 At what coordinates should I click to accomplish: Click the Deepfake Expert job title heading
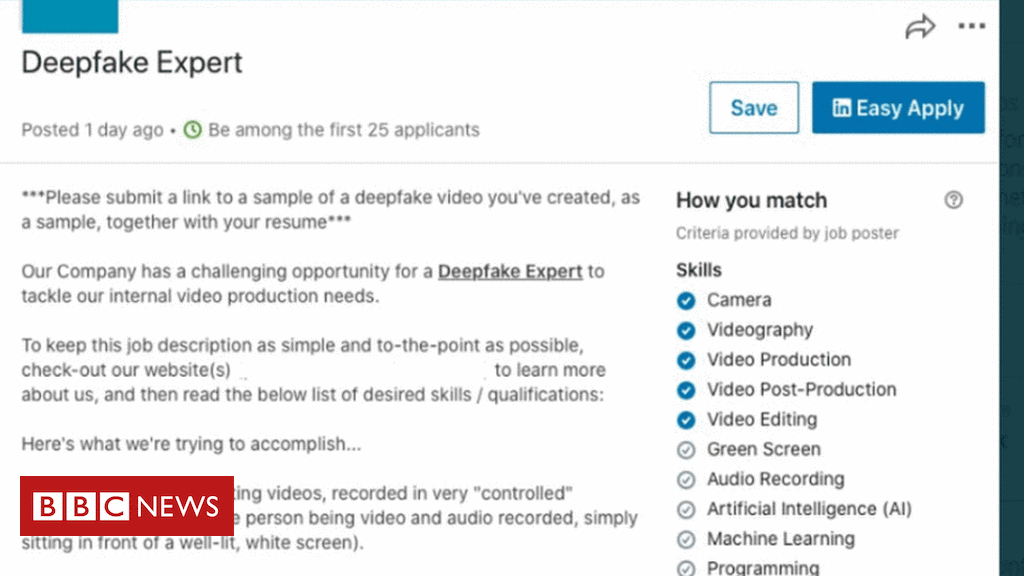[x=132, y=62]
